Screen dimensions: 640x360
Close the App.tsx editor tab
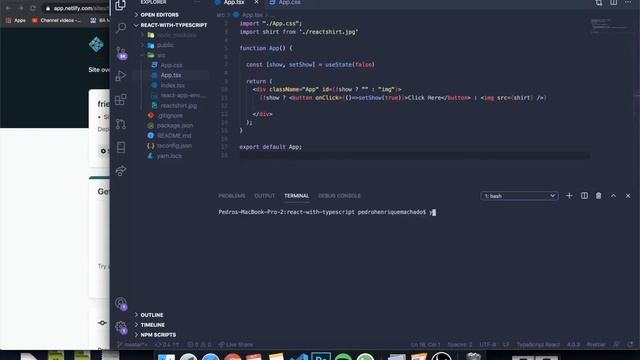pyautogui.click(x=256, y=2)
